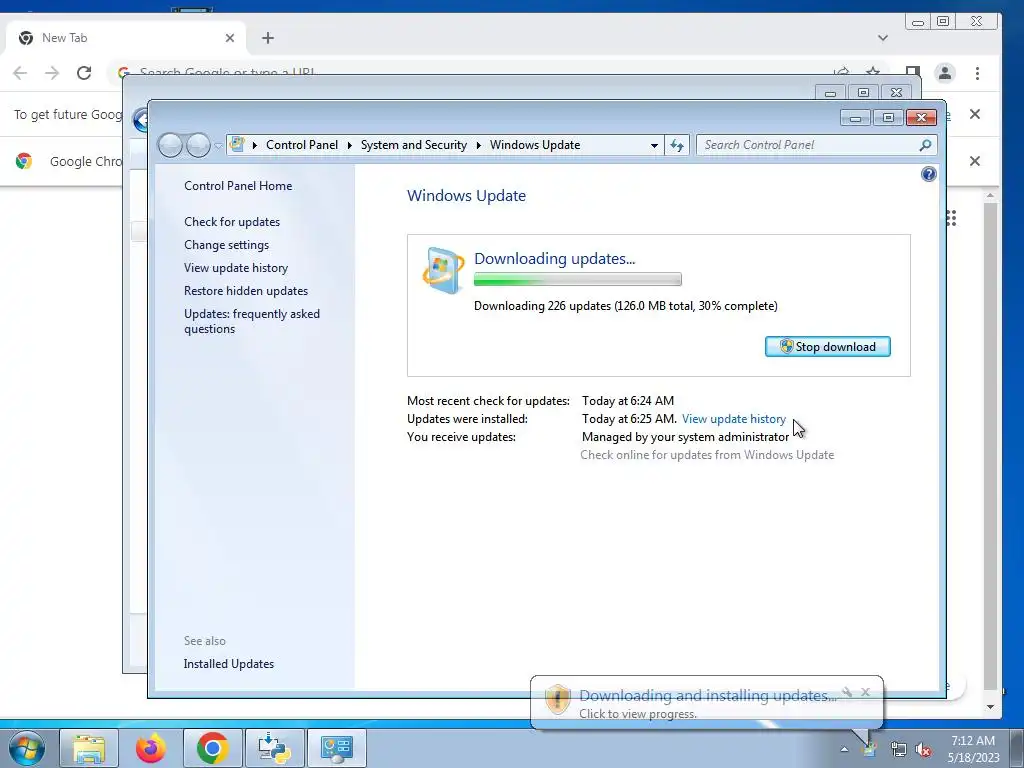Image resolution: width=1024 pixels, height=768 pixels.
Task: Go to the System and Security breadcrumb
Action: pos(414,145)
